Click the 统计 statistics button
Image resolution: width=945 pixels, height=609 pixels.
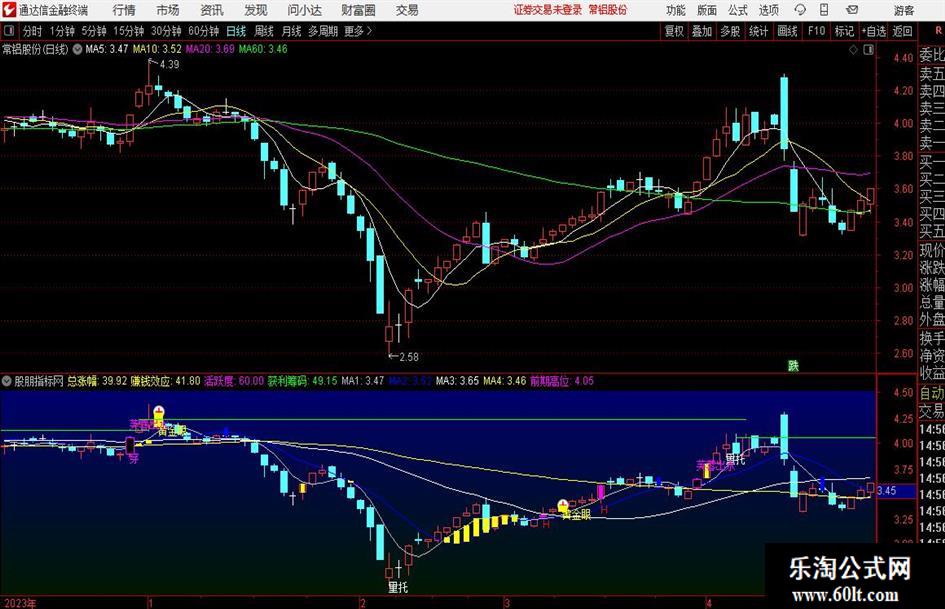tap(758, 31)
